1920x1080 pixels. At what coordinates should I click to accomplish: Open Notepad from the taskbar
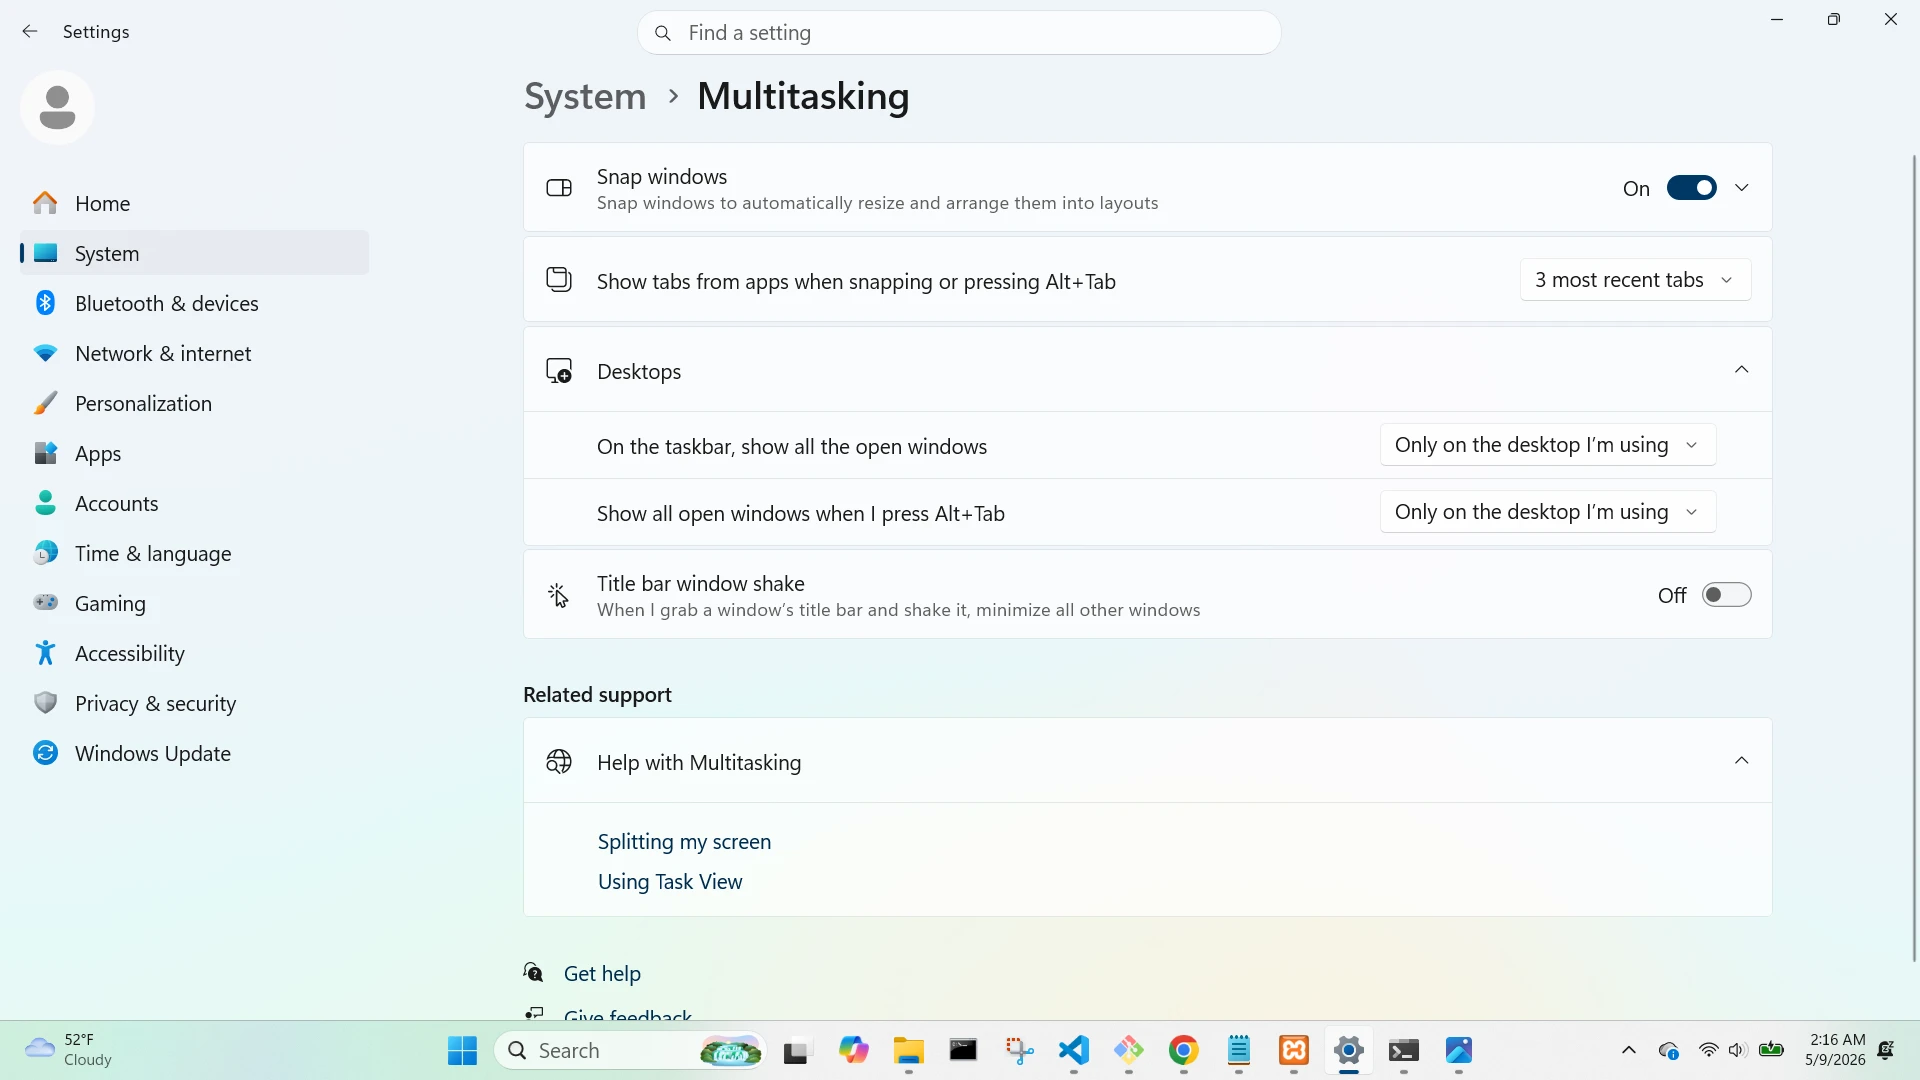[x=1239, y=1051]
